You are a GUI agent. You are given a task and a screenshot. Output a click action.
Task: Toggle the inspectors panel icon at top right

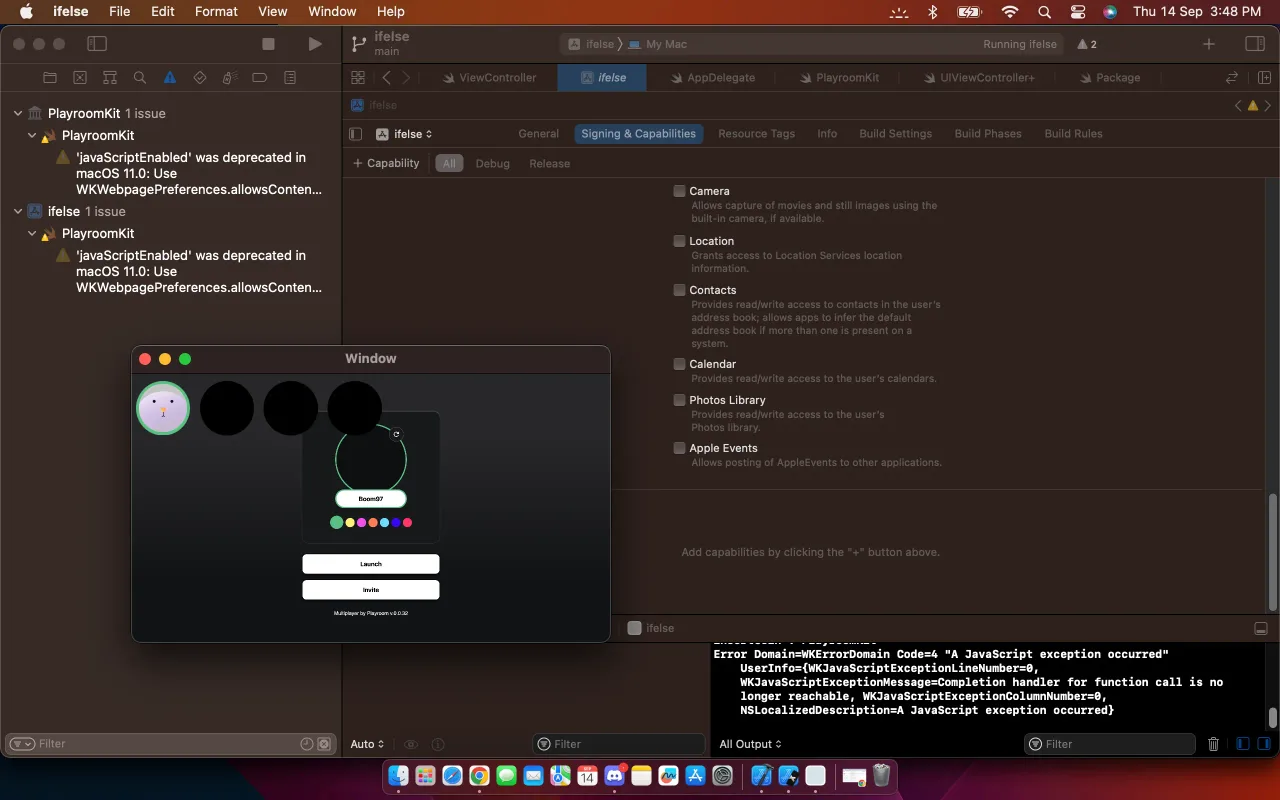click(1254, 44)
